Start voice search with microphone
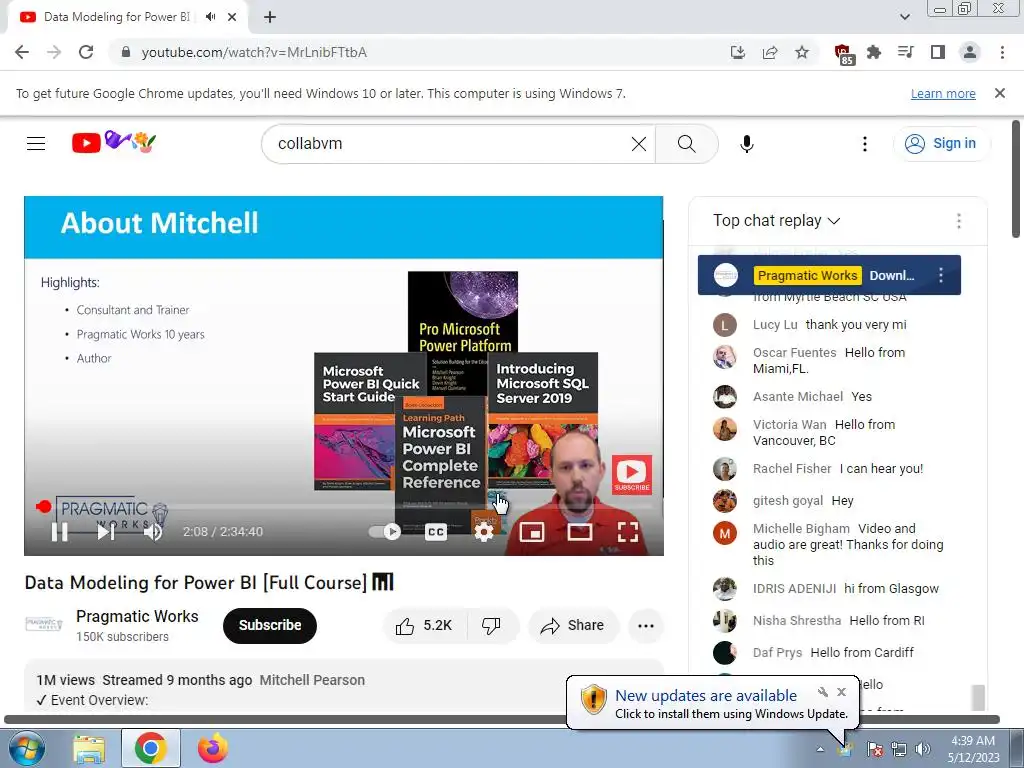 (x=747, y=144)
